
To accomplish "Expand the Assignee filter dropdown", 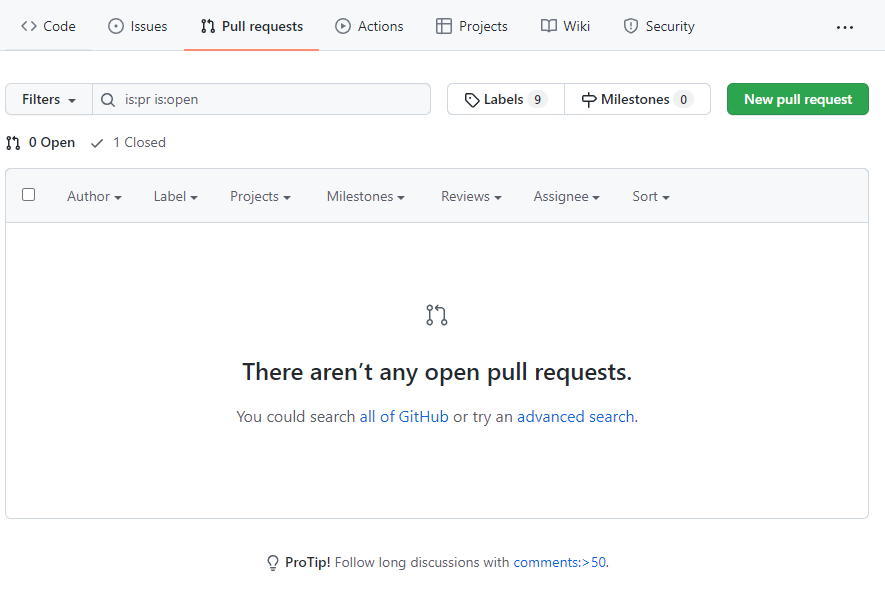I will (566, 197).
